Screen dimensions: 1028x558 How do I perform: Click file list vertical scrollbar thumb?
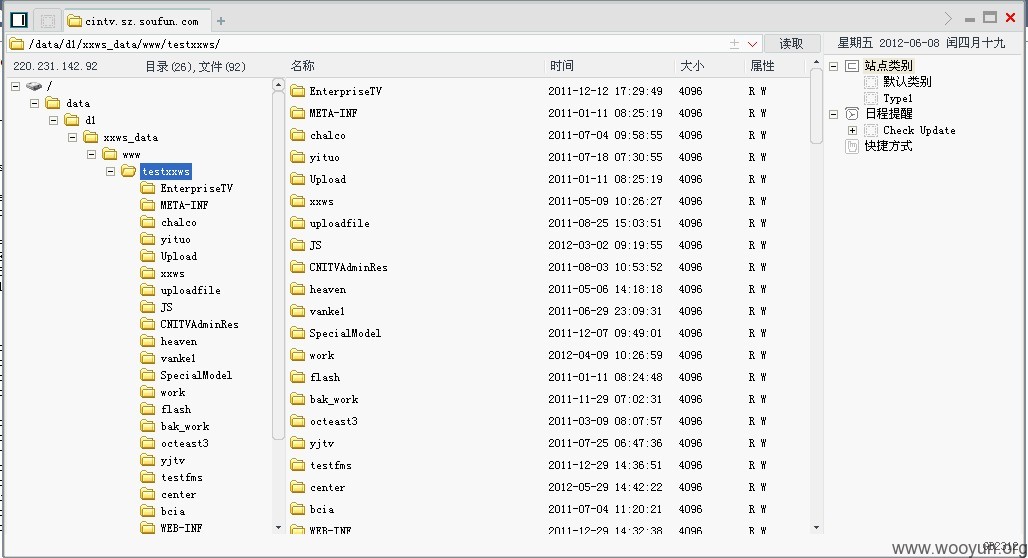816,106
